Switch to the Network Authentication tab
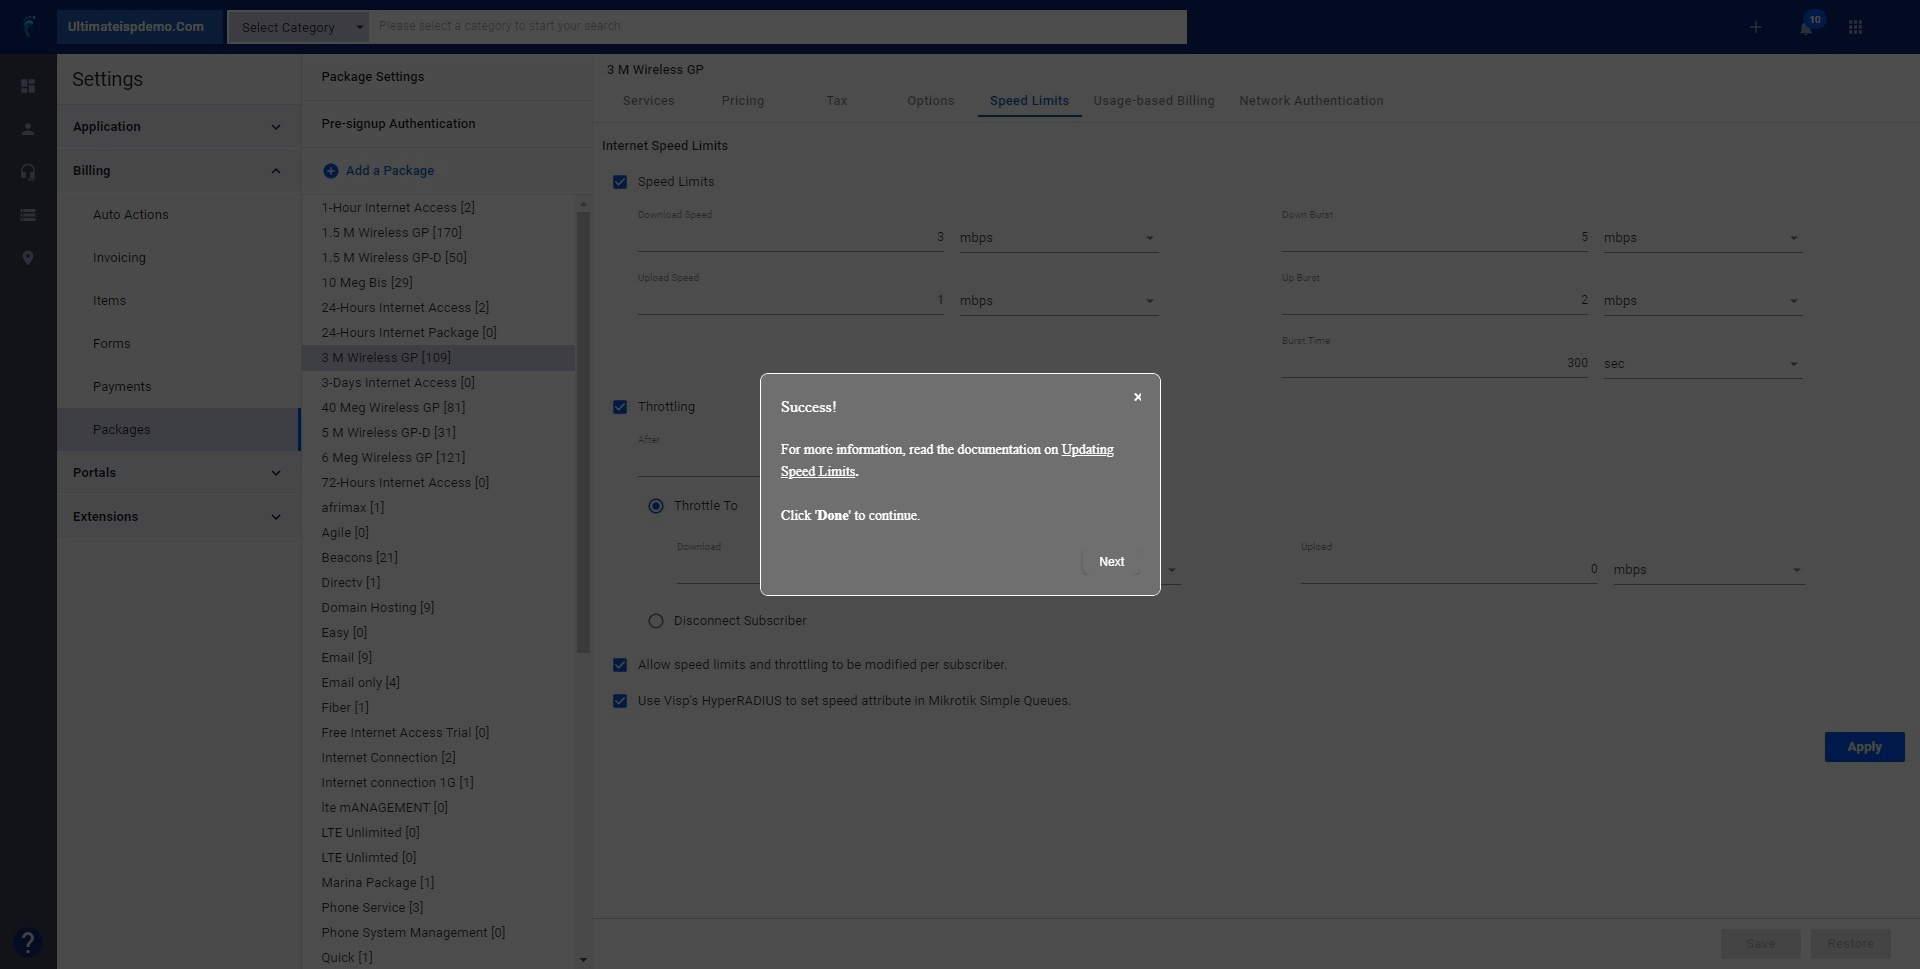This screenshot has height=969, width=1920. point(1311,101)
